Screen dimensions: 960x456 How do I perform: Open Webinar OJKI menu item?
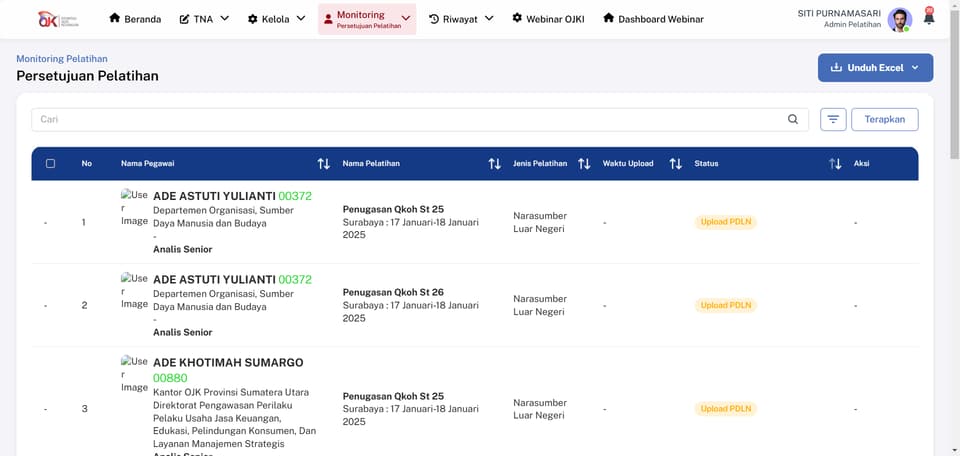[548, 19]
